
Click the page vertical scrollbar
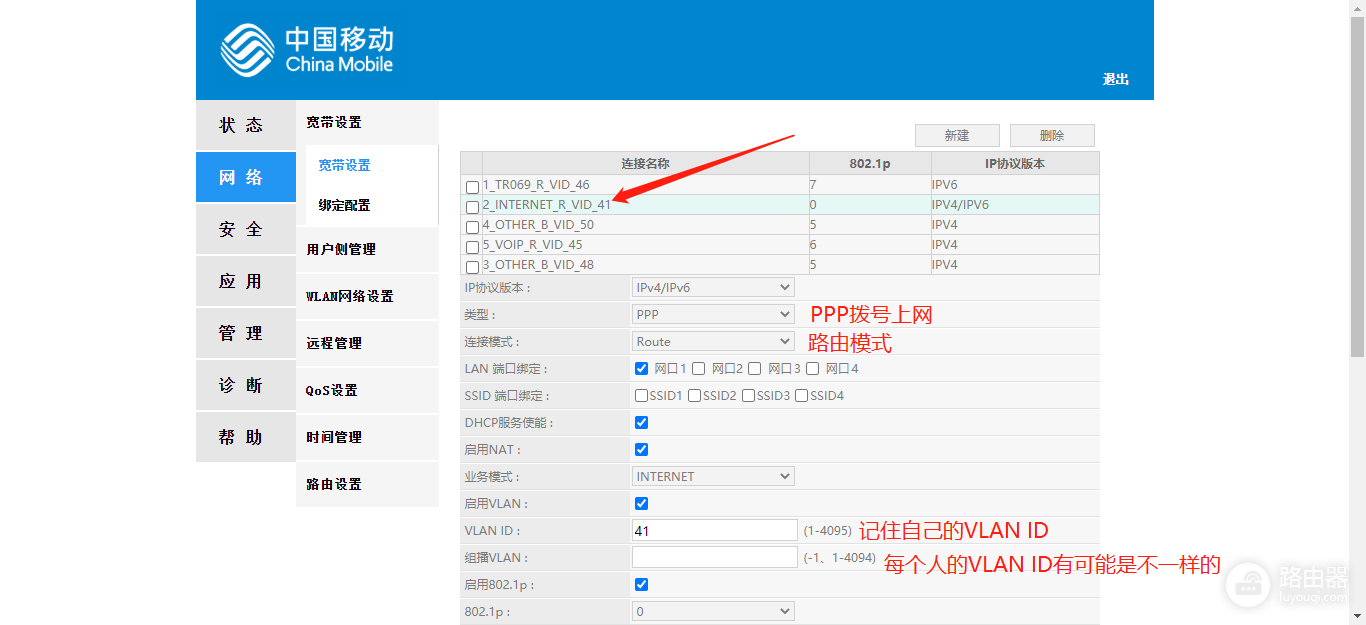(x=1357, y=300)
